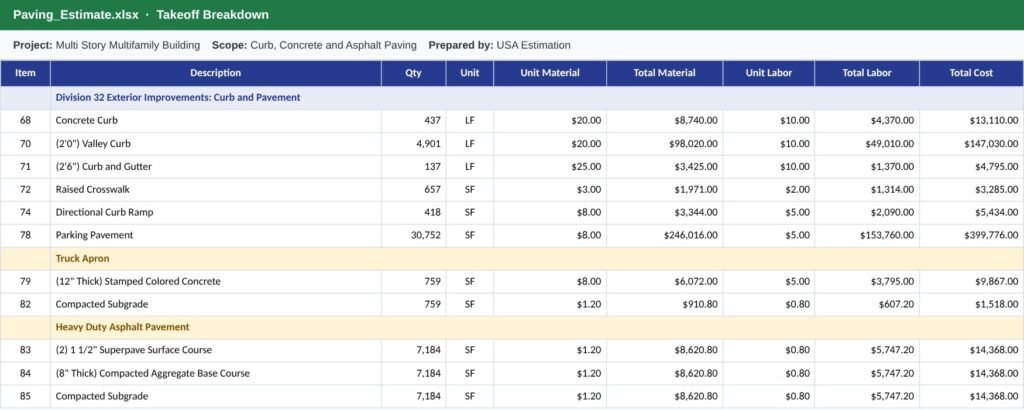Click the quantity 418 cell
Image resolution: width=1024 pixels, height=410 pixels.
coord(413,212)
